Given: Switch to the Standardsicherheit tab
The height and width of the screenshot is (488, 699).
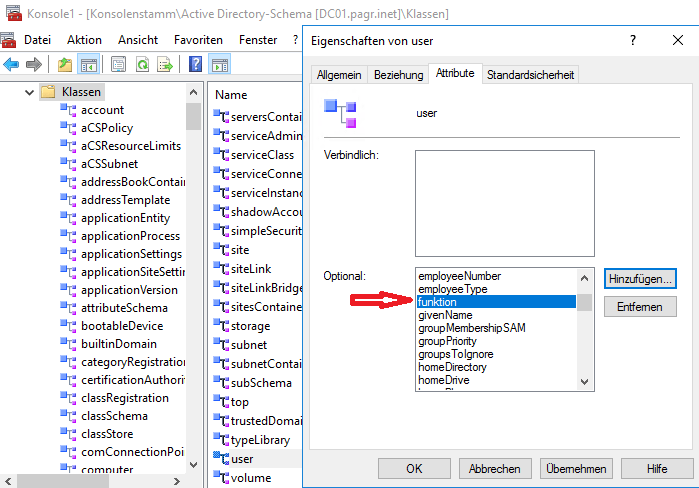Looking at the screenshot, I should tap(530, 75).
